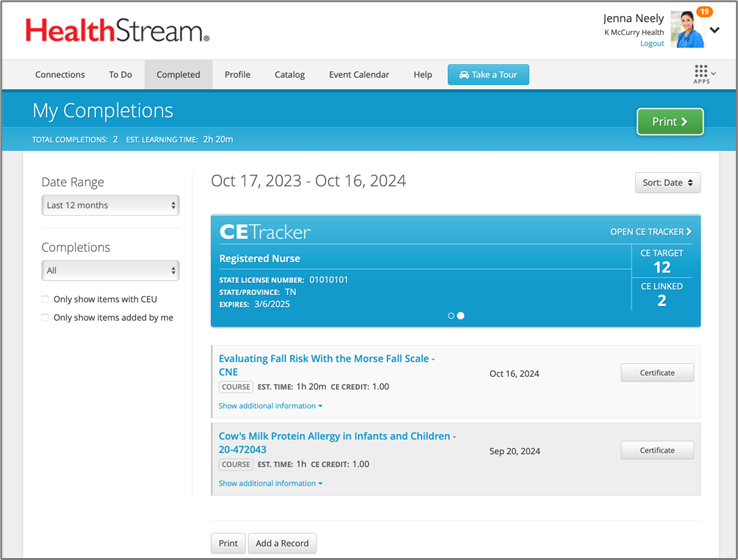Click the Add a Record button

pos(282,543)
